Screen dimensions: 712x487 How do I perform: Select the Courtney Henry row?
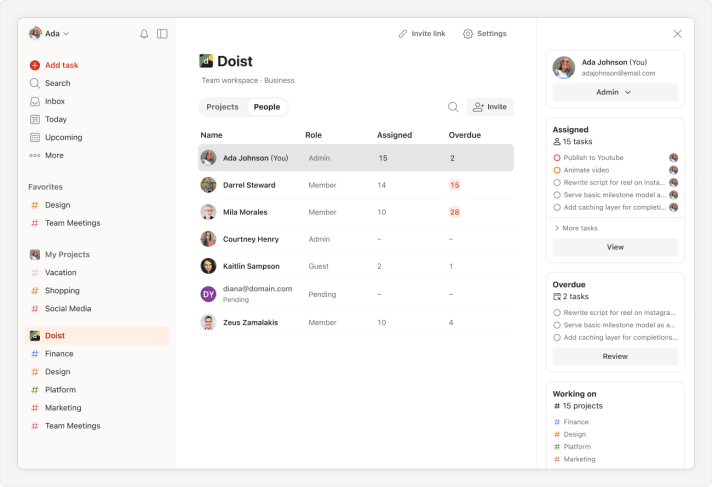pyautogui.click(x=356, y=239)
